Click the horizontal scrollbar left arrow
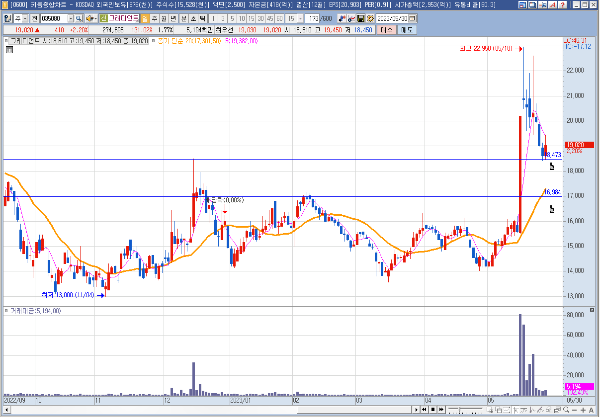 coord(6,410)
